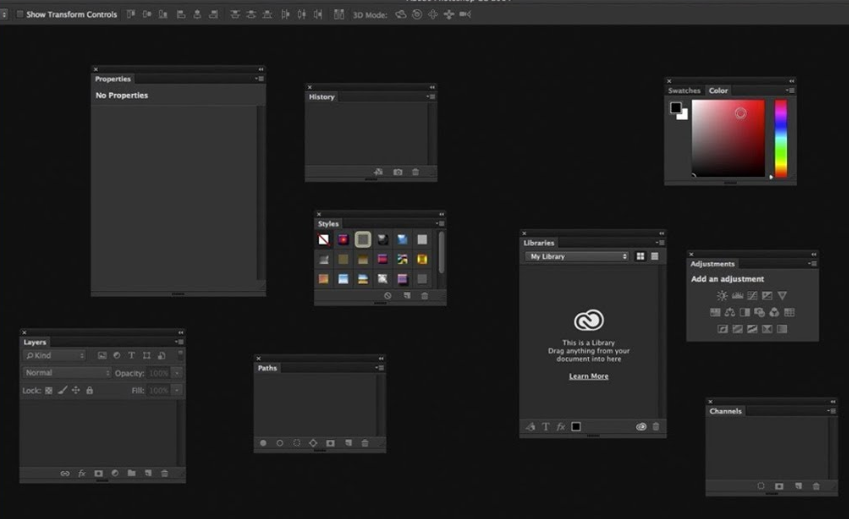849x519 pixels.
Task: Enable Show Transform Controls checkbox
Action: 20,14
